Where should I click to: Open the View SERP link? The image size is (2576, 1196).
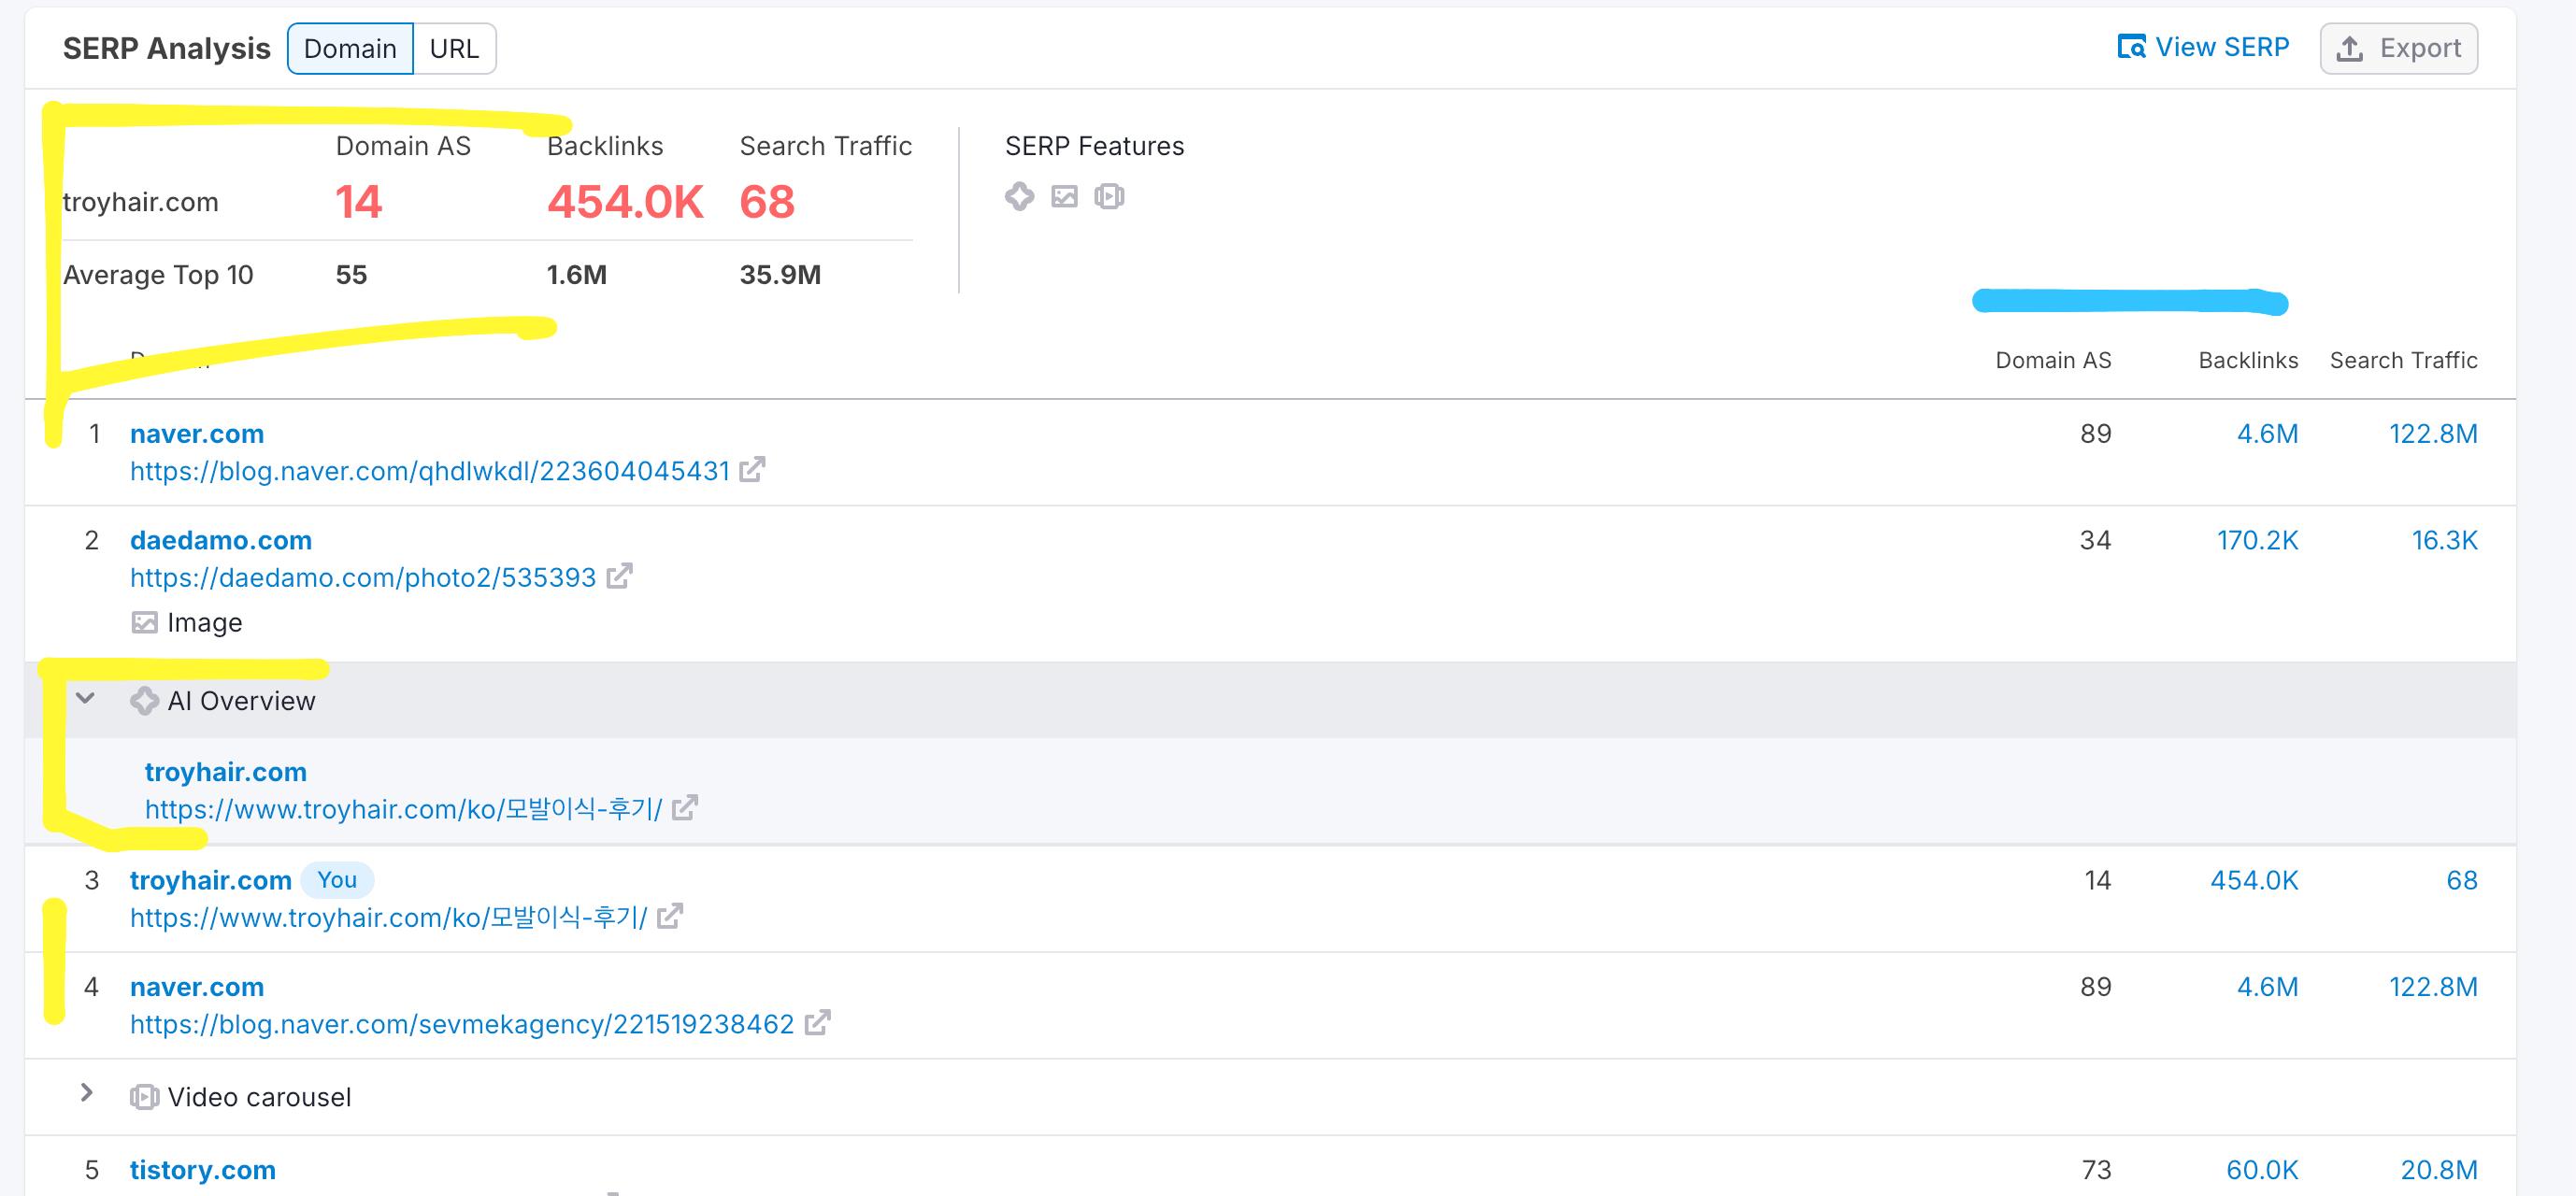pos(2203,47)
